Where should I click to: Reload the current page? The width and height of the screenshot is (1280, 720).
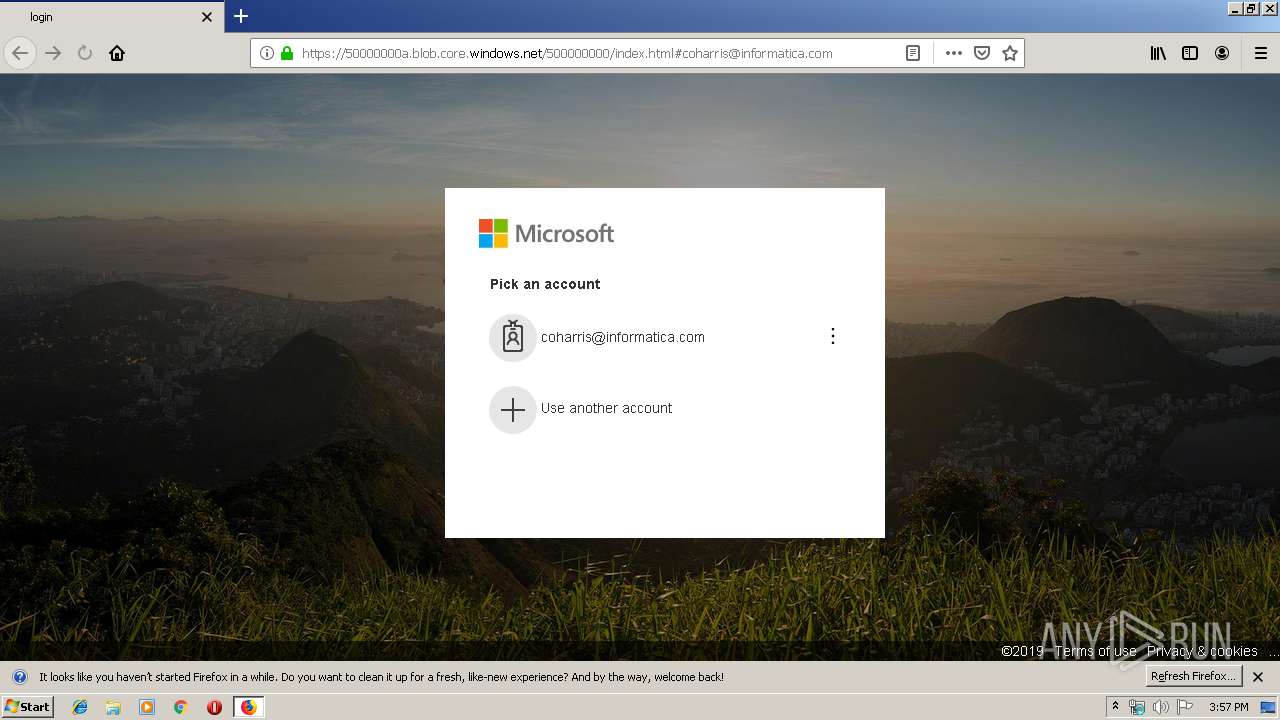[85, 53]
